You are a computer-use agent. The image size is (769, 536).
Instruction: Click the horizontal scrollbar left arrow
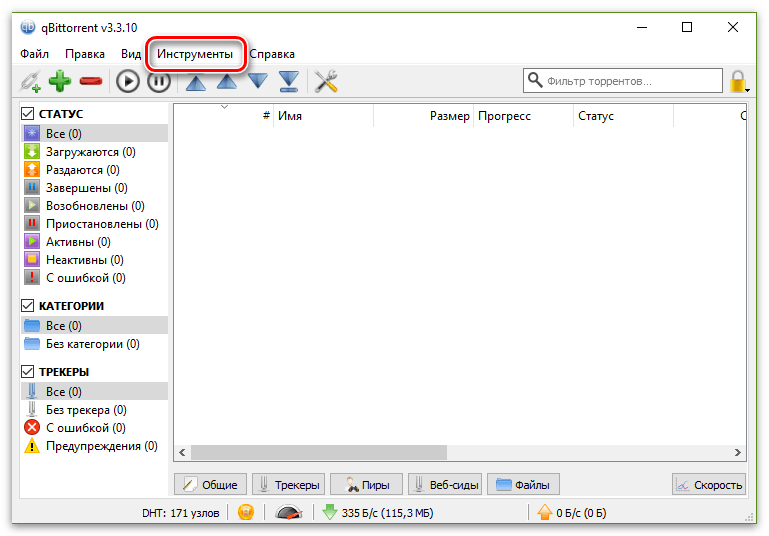[182, 452]
